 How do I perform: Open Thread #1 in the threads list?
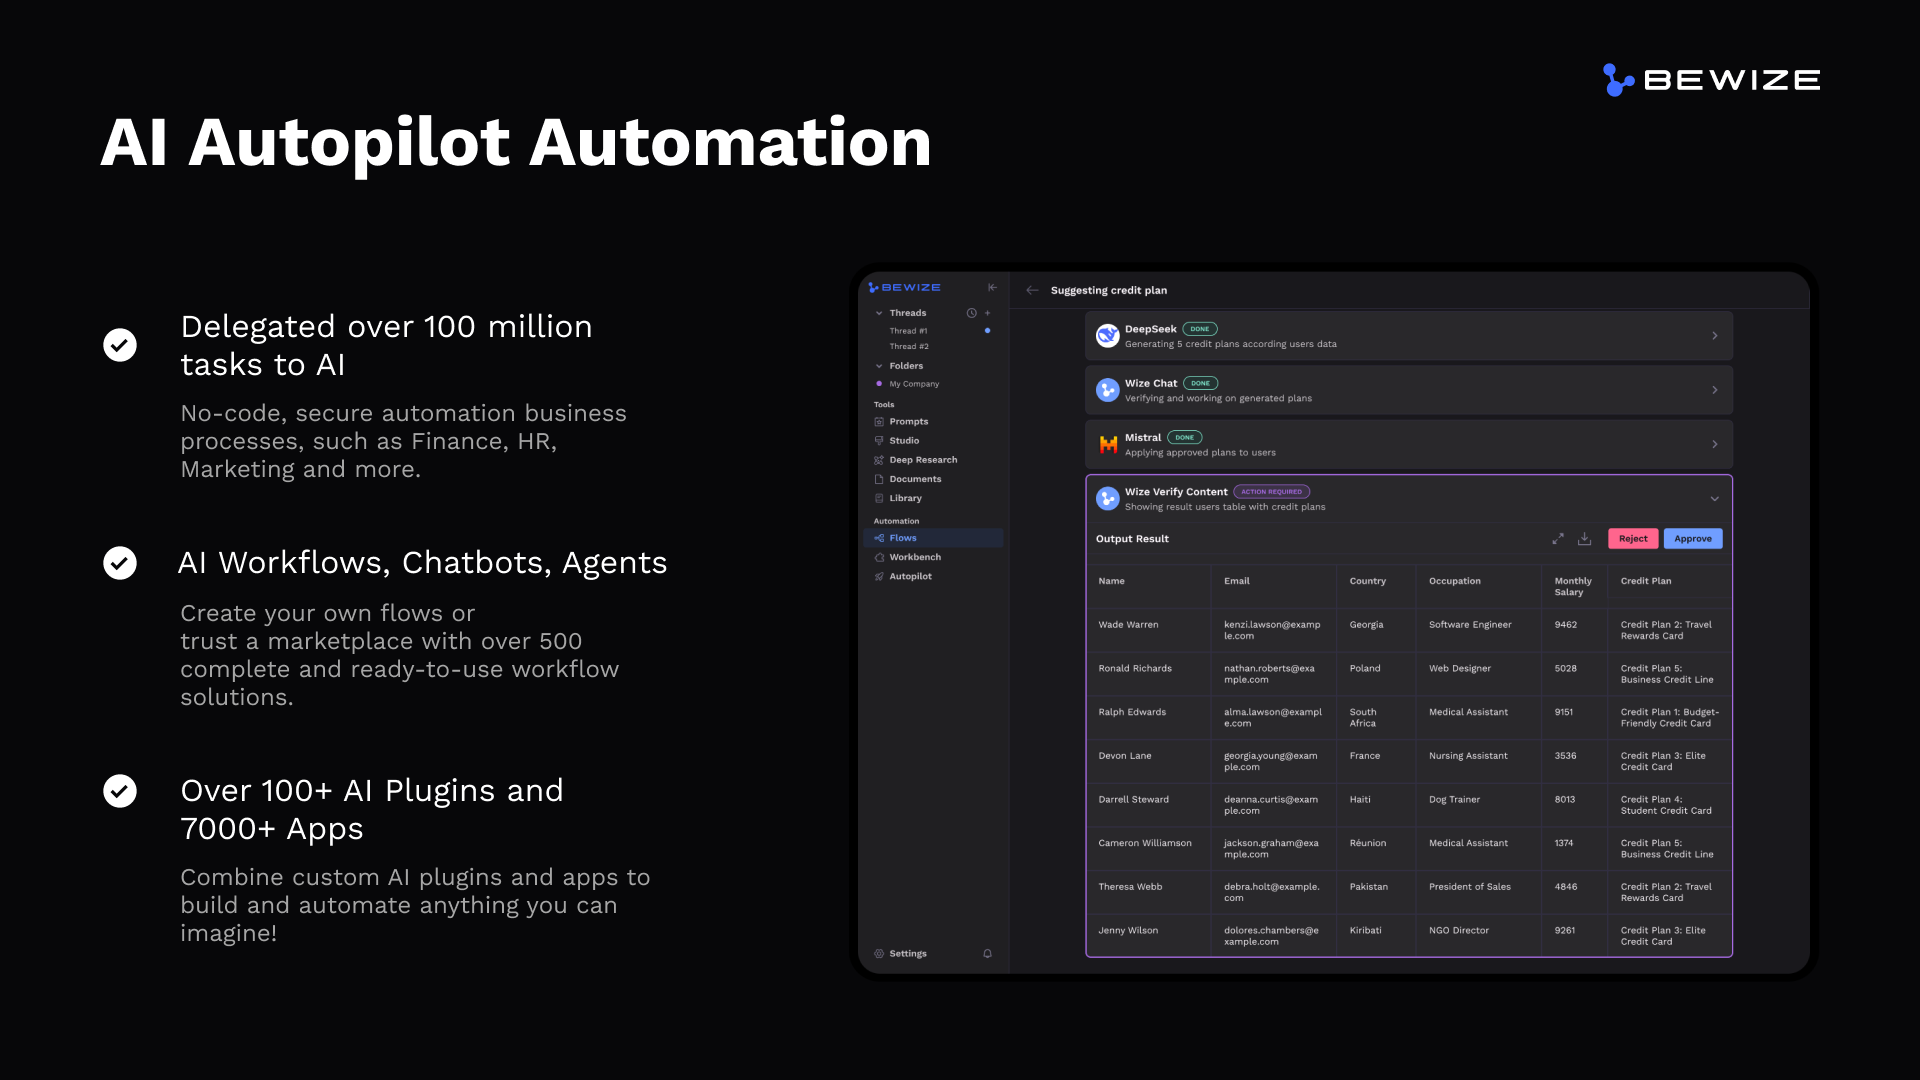(x=908, y=331)
